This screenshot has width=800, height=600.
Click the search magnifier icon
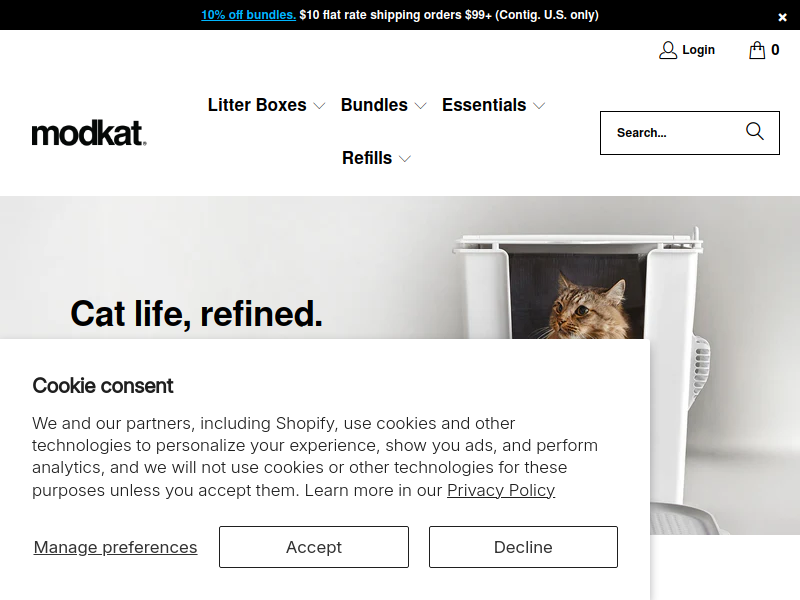(x=755, y=132)
